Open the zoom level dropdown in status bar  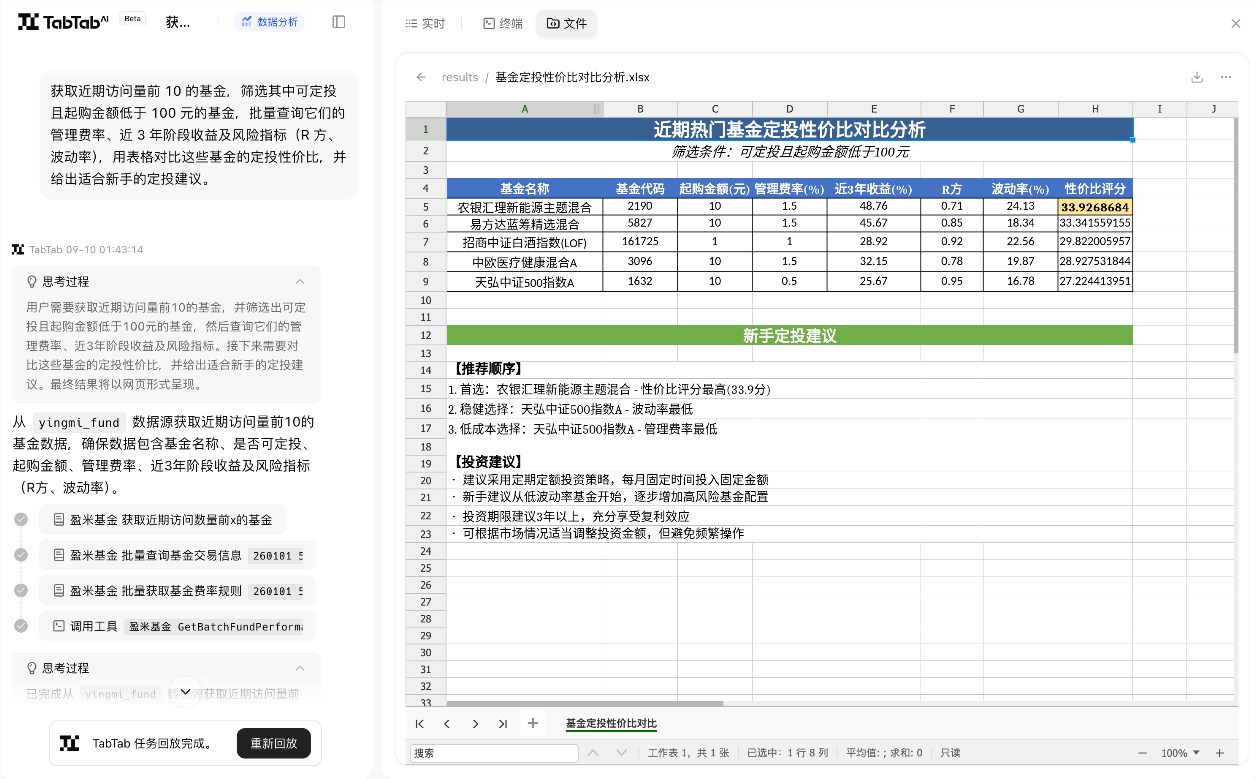[x=1181, y=753]
